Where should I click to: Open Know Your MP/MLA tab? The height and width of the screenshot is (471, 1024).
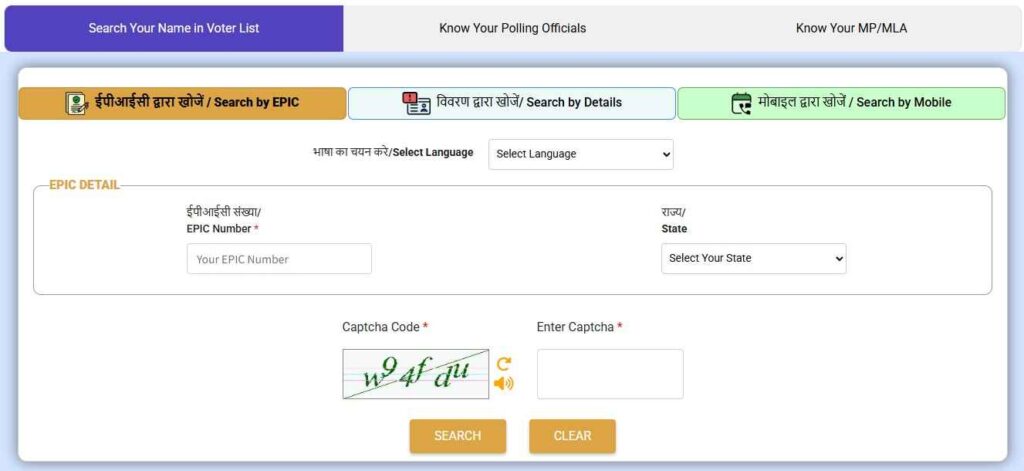pos(850,28)
